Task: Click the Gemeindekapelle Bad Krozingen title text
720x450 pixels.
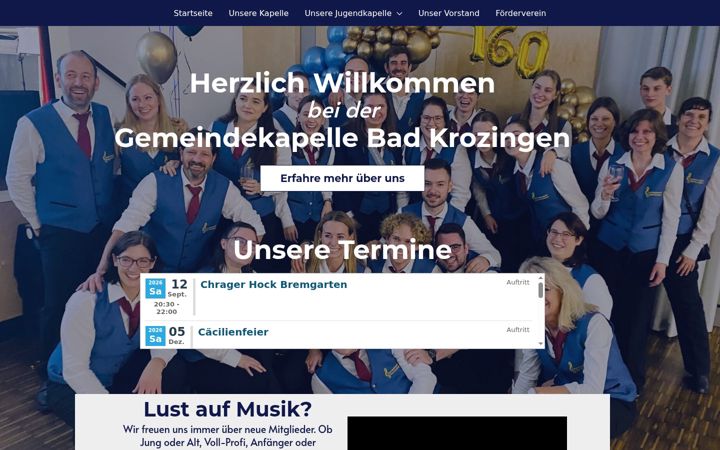Action: [343, 138]
